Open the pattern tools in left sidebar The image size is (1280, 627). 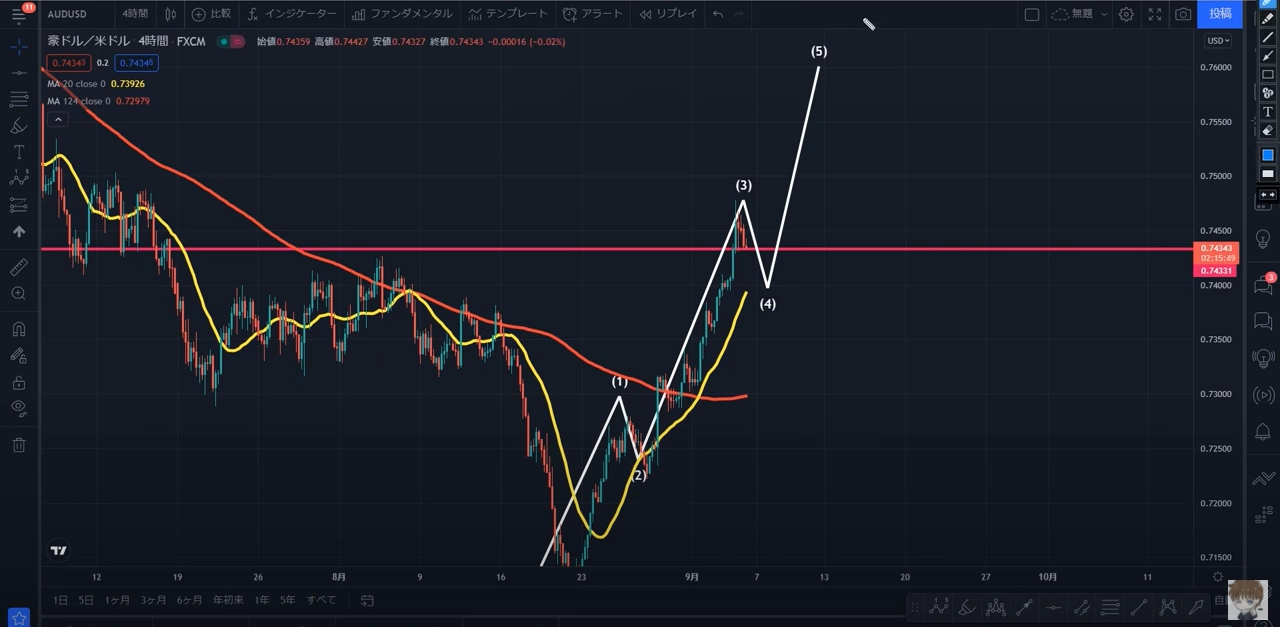tap(18, 178)
